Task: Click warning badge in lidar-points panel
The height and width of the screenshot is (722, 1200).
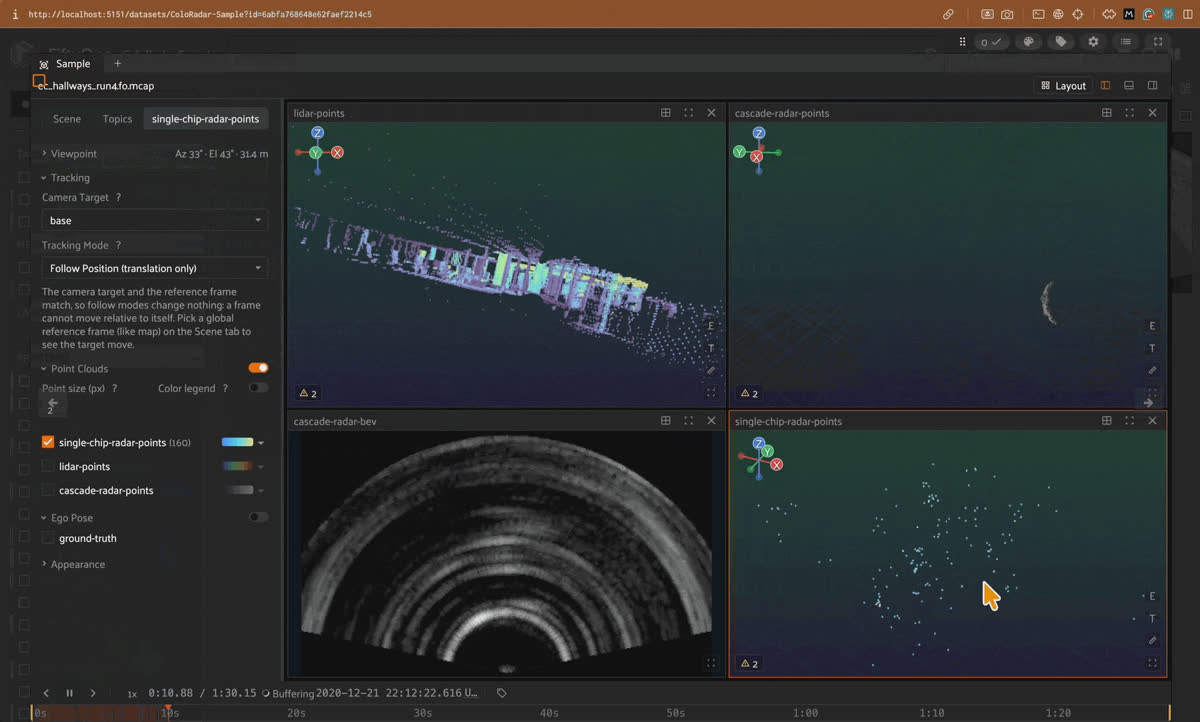Action: click(308, 394)
